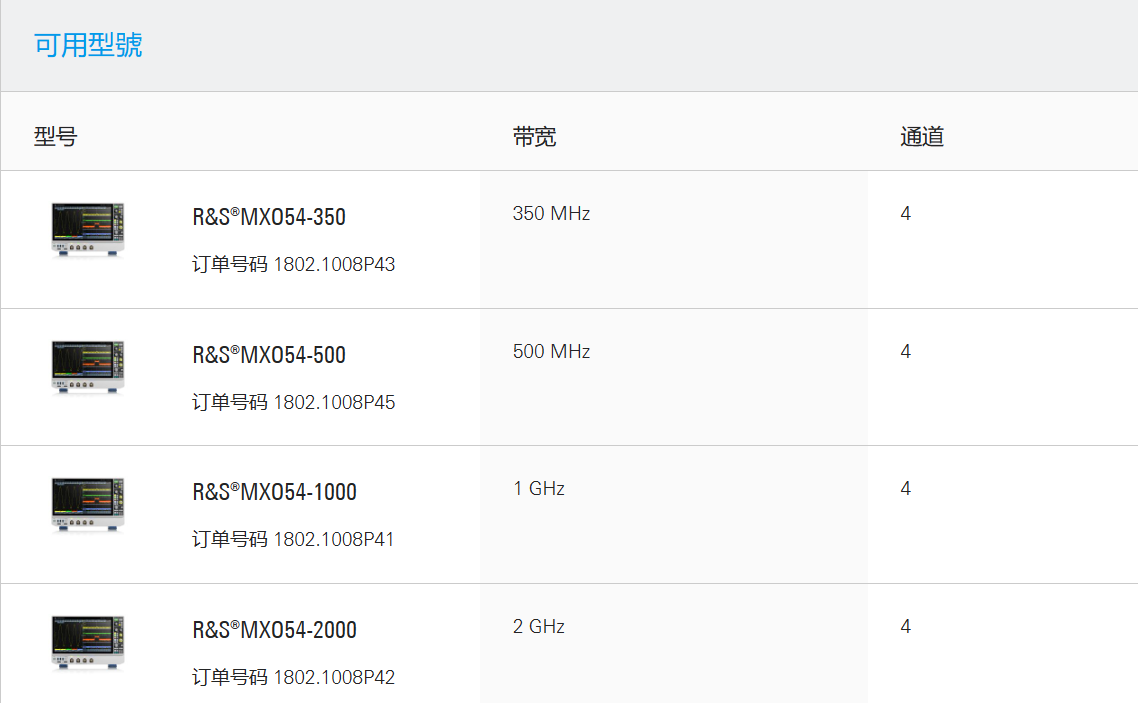Click the 带宽 column header

tap(534, 137)
